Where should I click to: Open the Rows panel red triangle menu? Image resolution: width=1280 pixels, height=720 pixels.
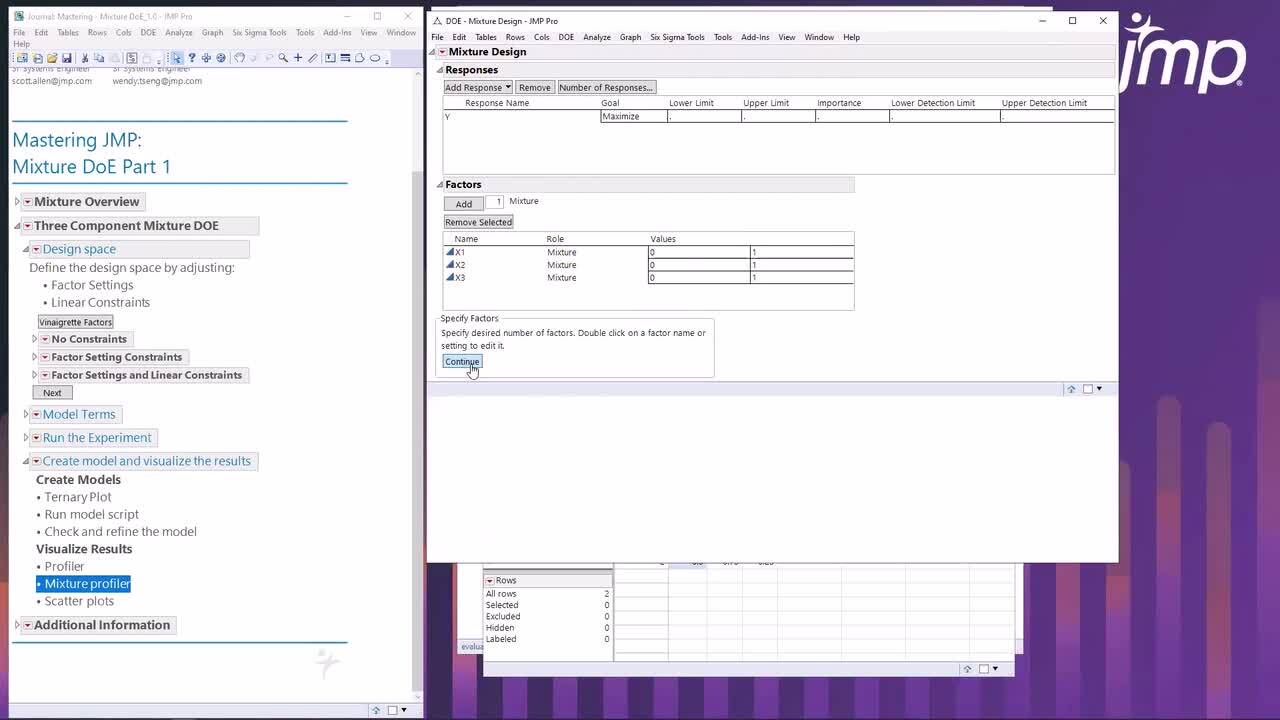pos(489,580)
